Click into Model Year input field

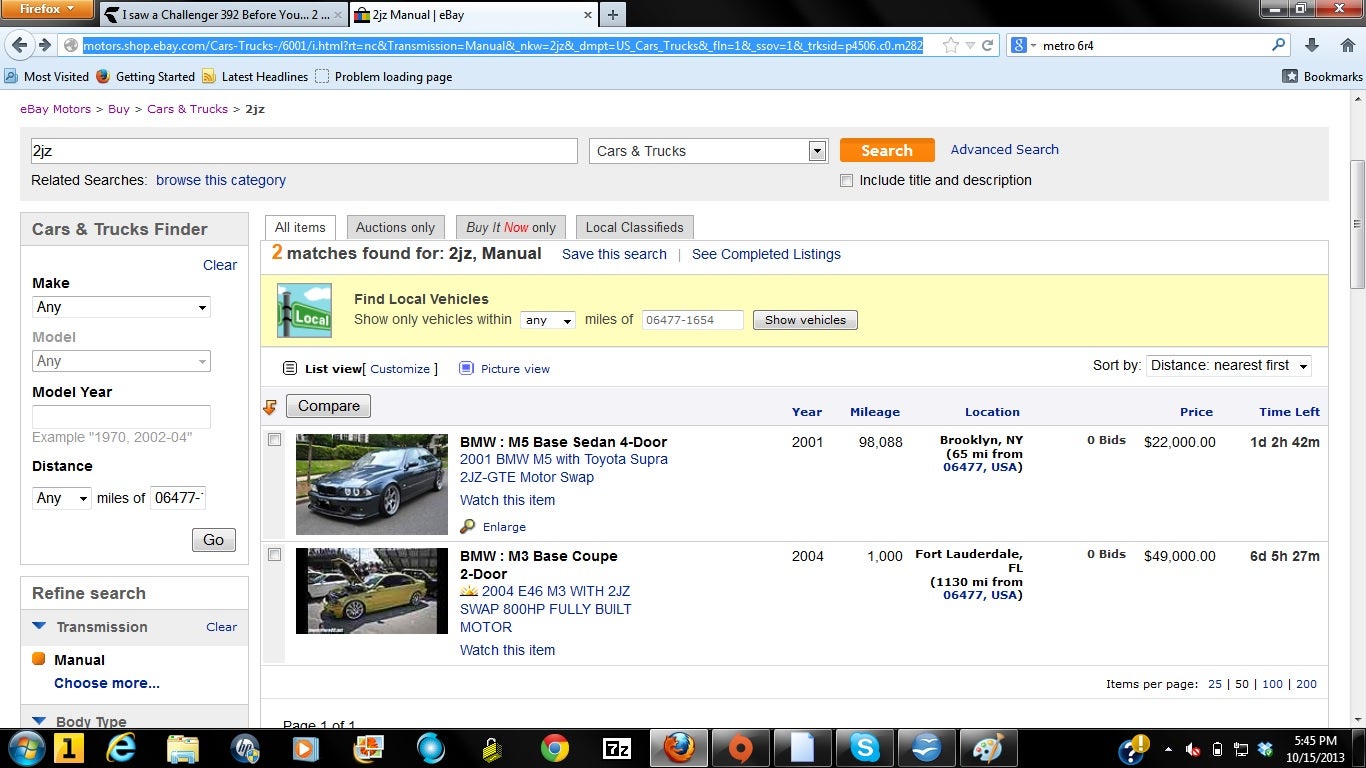point(121,417)
